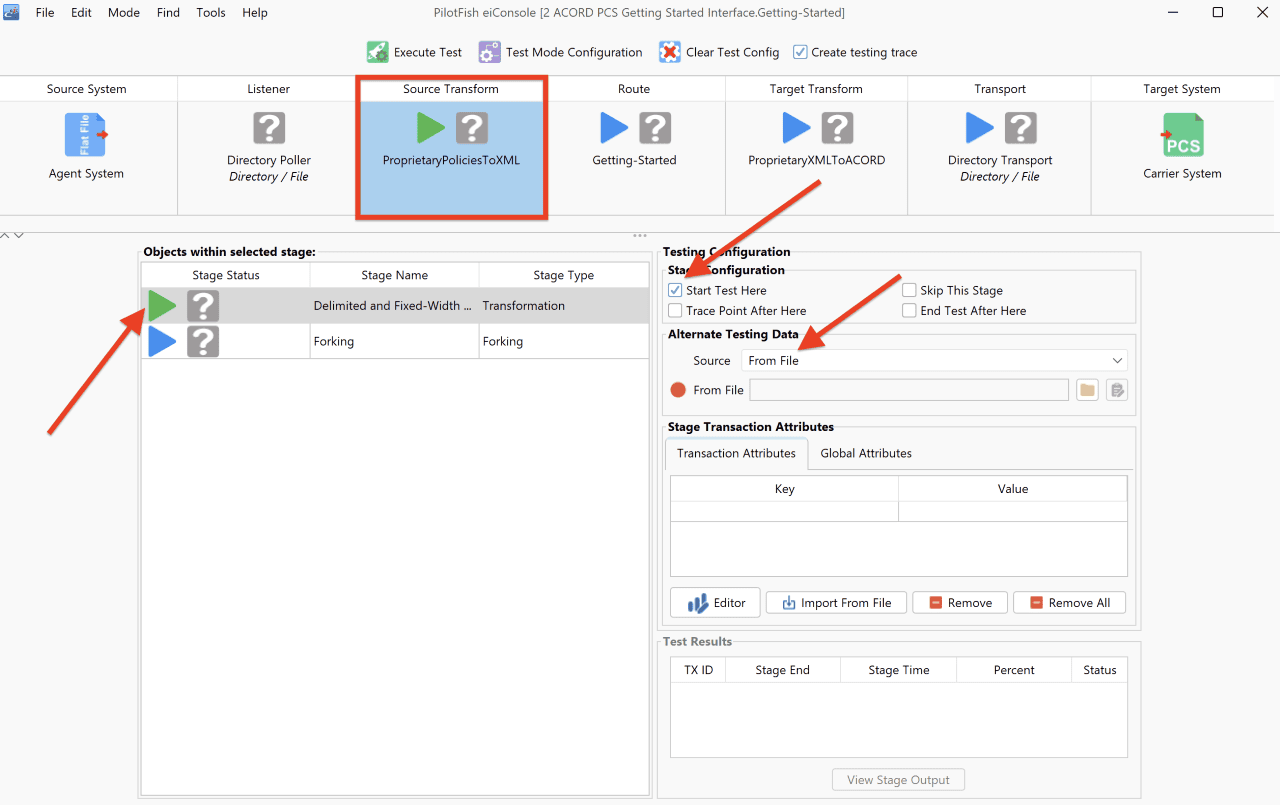Screen dimensions: 1280x805
Task: Click question mark icon in Forking row
Action: click(203, 342)
